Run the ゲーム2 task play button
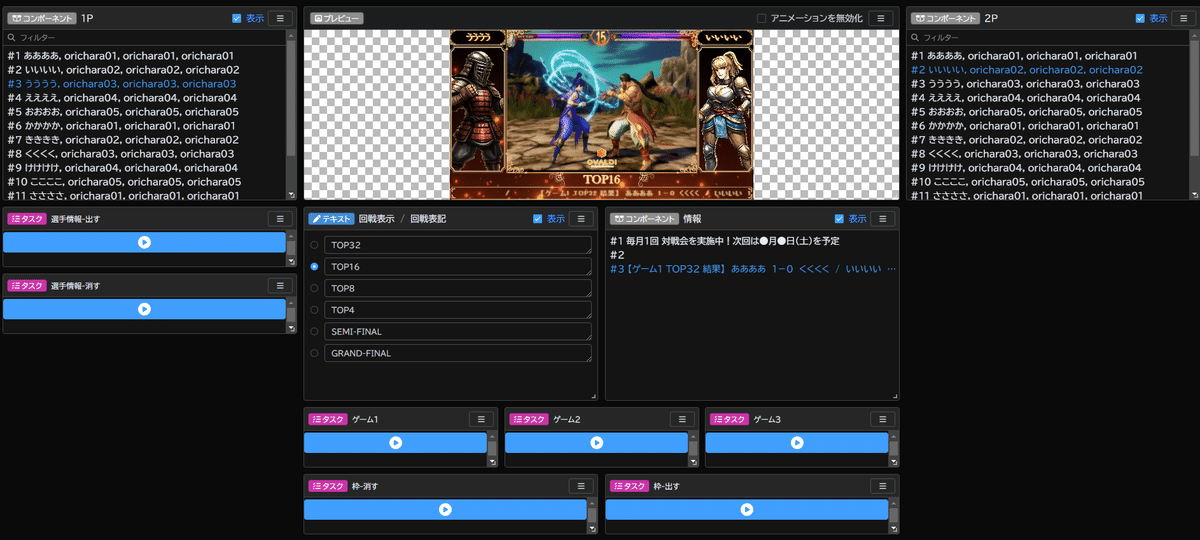The height and width of the screenshot is (540, 1200). tap(596, 442)
